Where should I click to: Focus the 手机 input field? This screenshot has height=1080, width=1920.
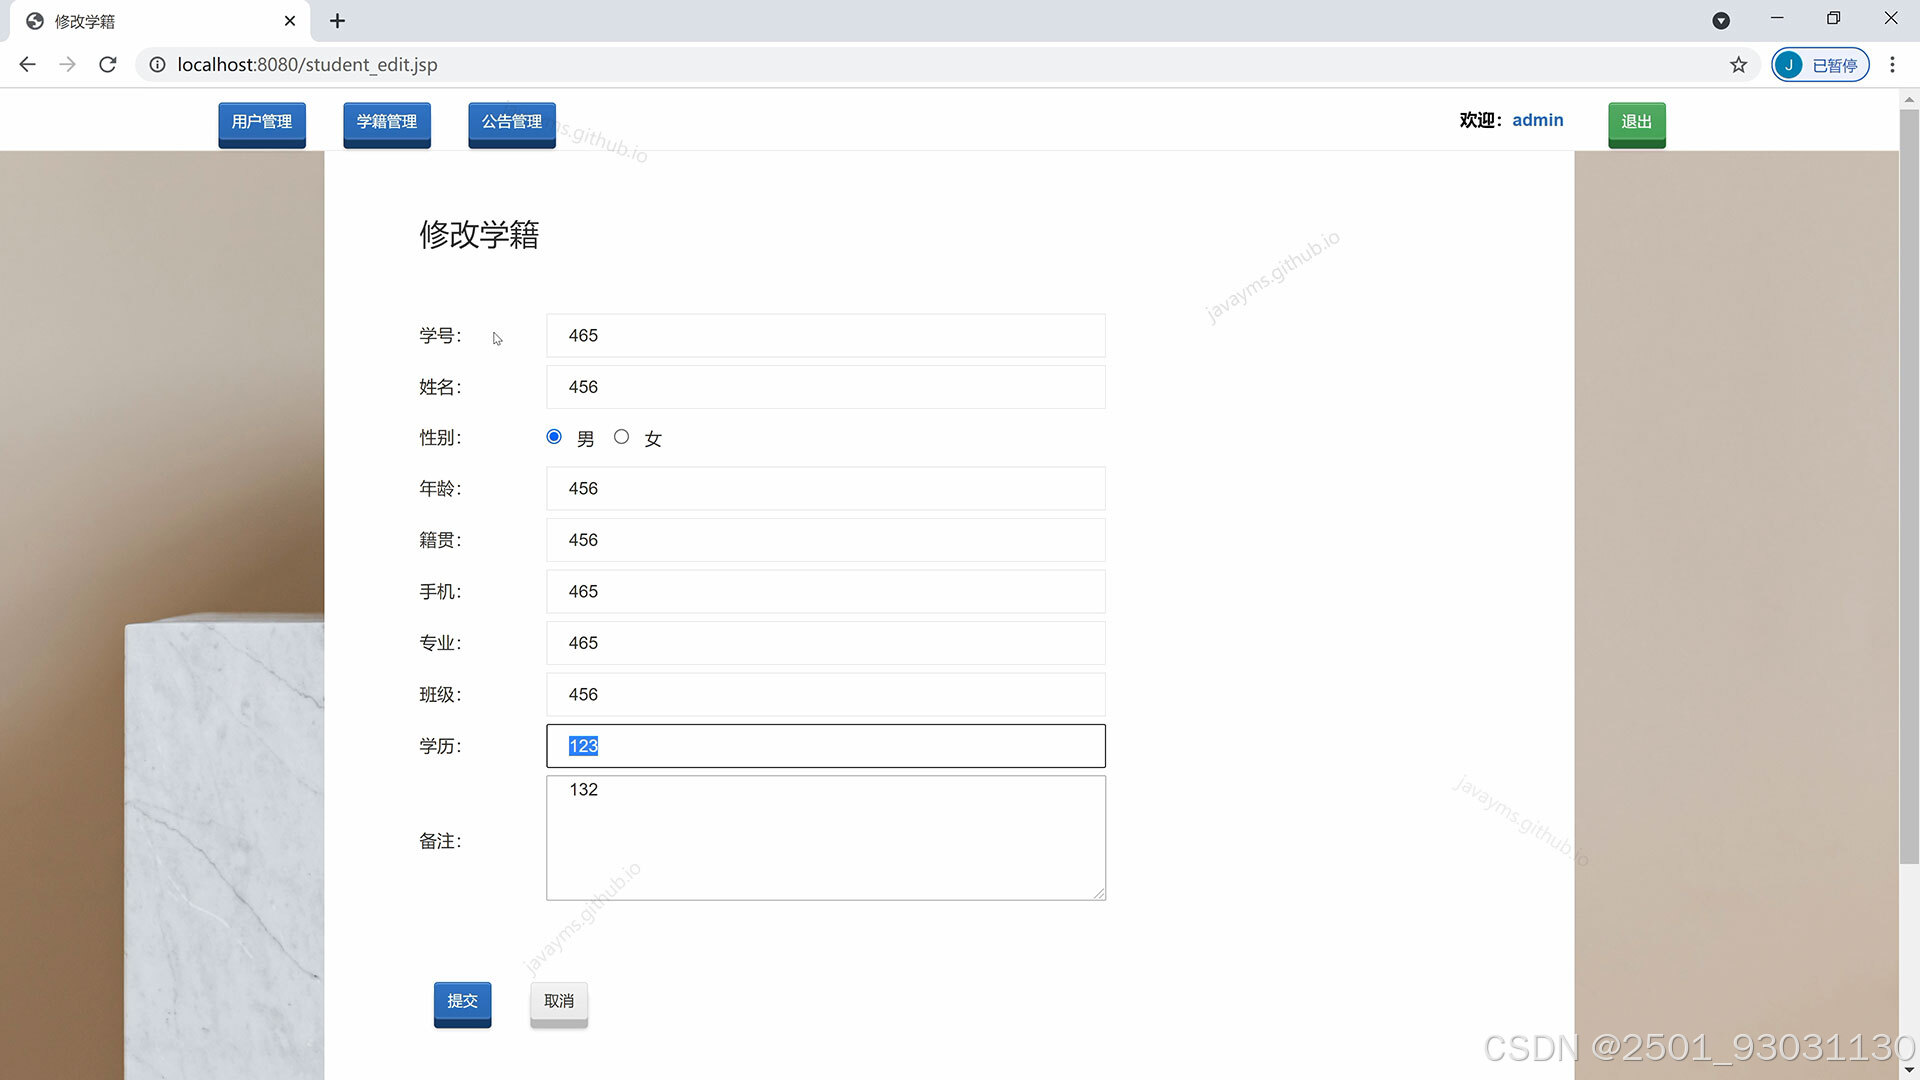tap(826, 592)
